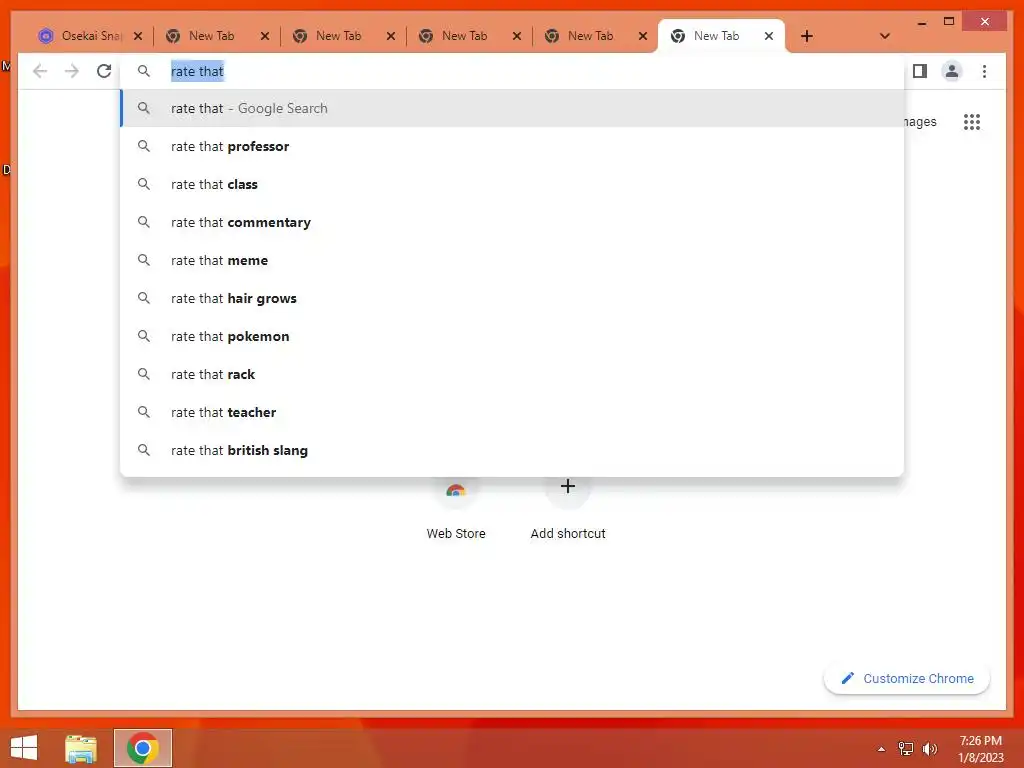
Task: Close the Osekai Snapshots tab
Action: [x=138, y=36]
